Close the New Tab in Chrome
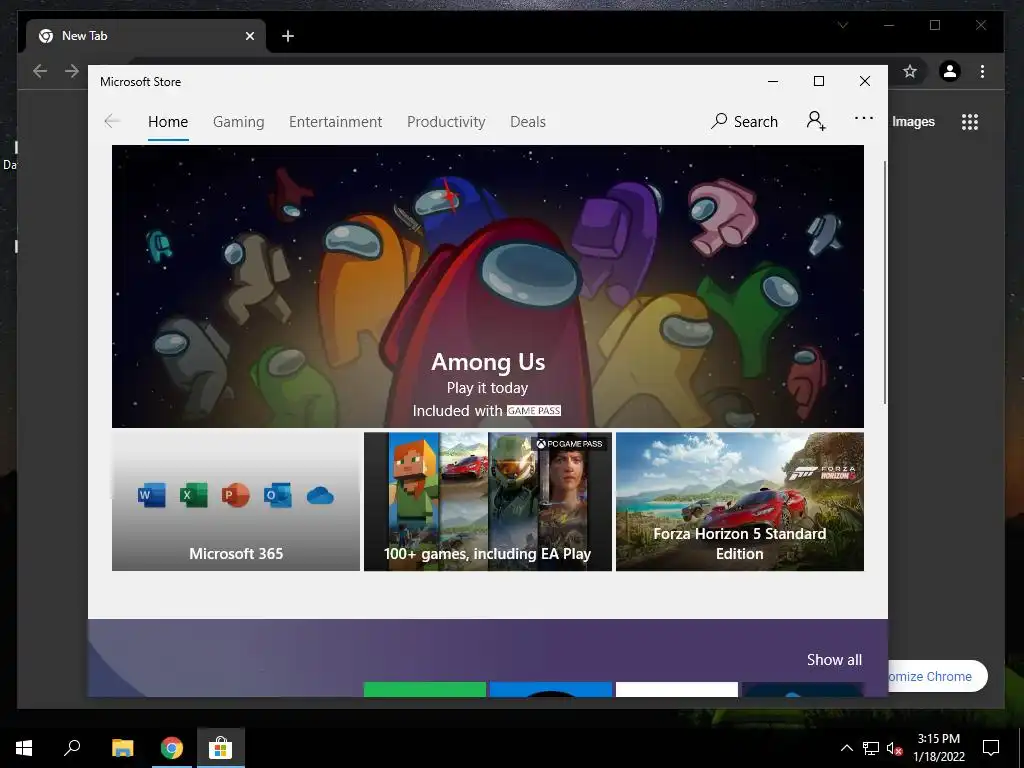The height and width of the screenshot is (768, 1024). point(249,36)
